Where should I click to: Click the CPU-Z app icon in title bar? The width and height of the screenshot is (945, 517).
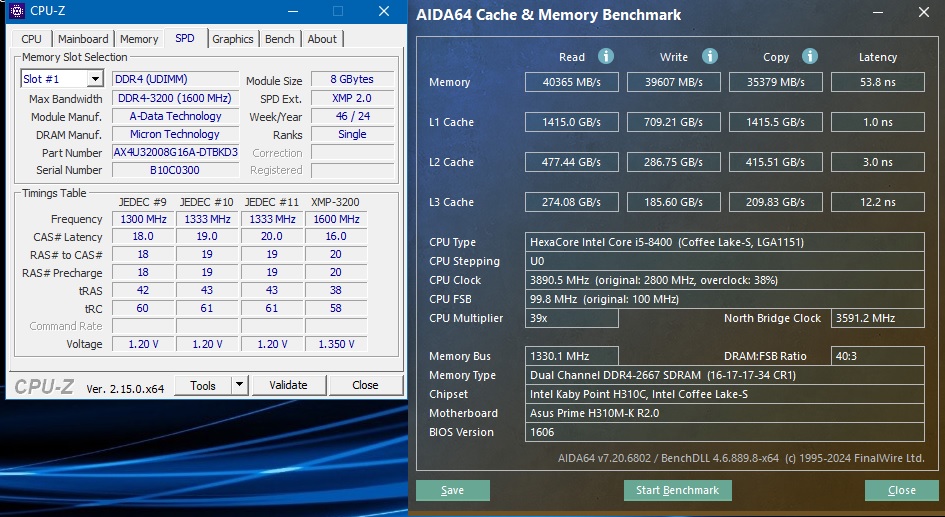click(x=17, y=11)
